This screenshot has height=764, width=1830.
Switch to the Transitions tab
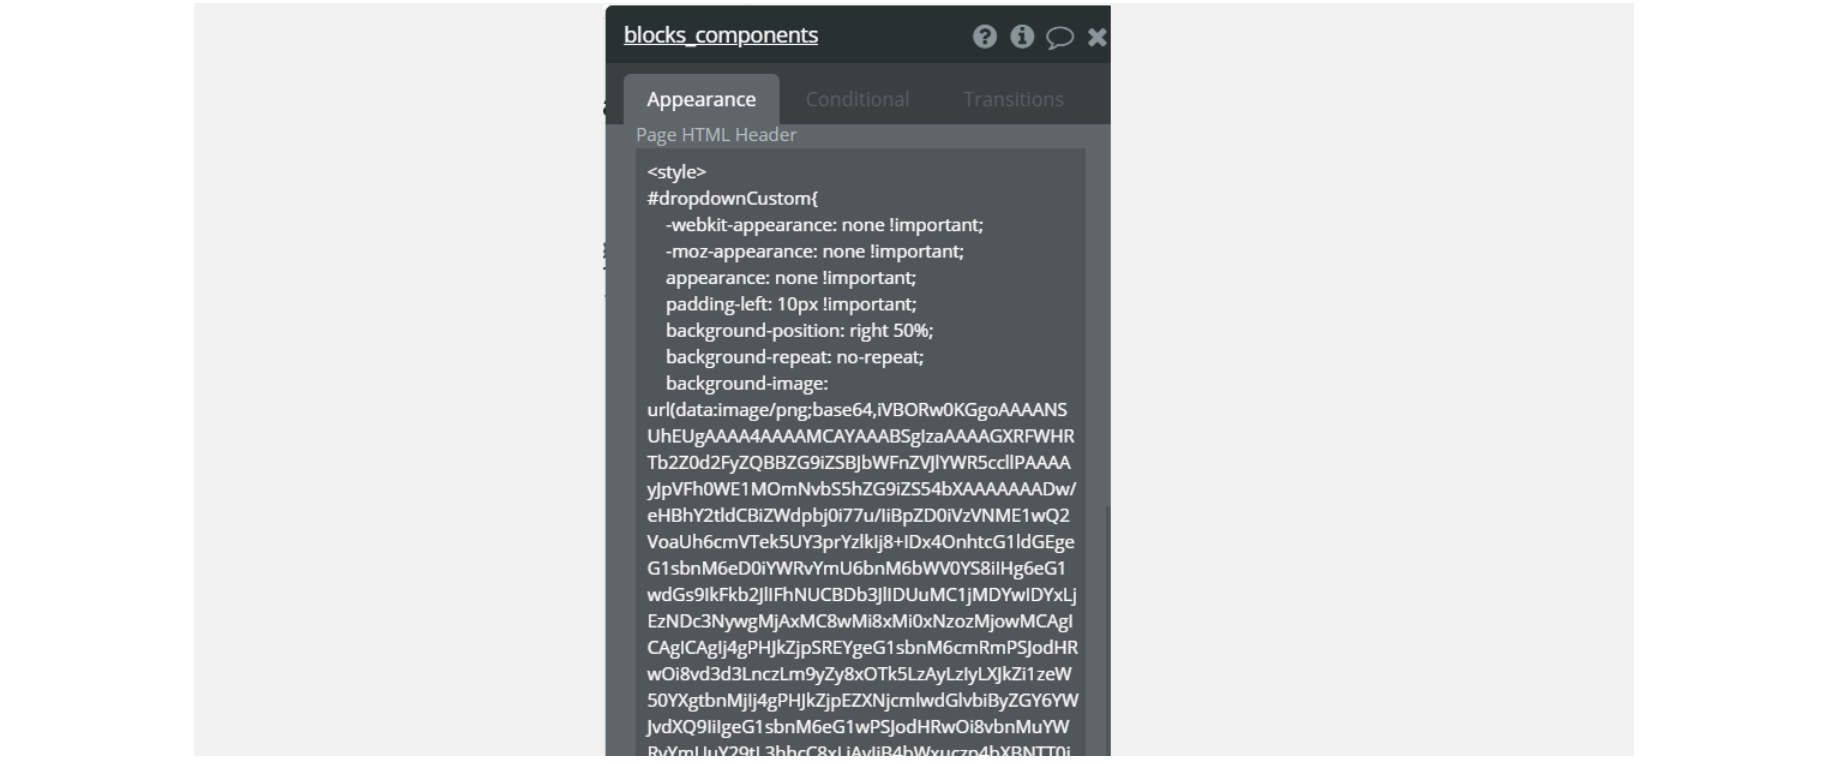[1013, 99]
